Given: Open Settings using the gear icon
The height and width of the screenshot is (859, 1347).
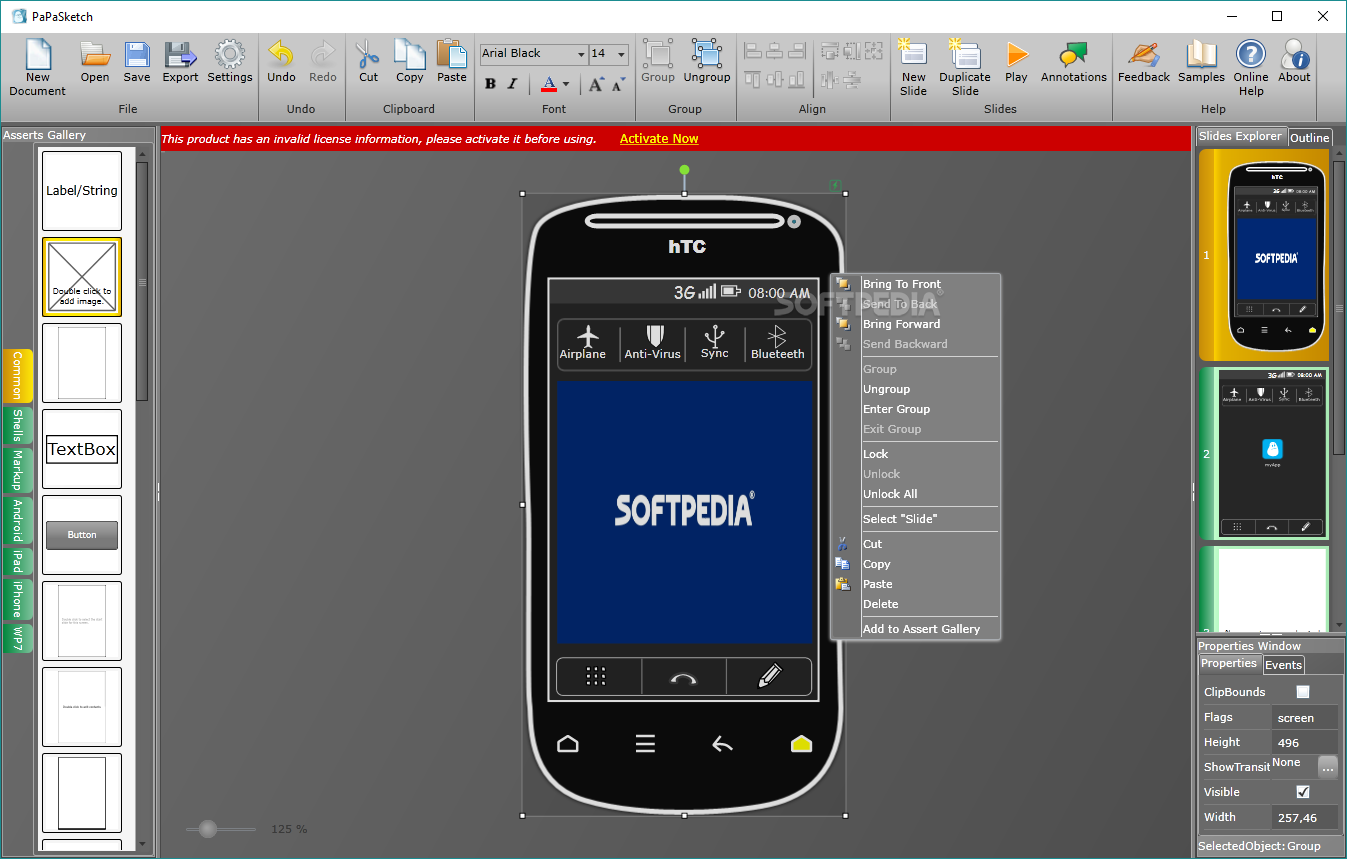Looking at the screenshot, I should pyautogui.click(x=230, y=54).
